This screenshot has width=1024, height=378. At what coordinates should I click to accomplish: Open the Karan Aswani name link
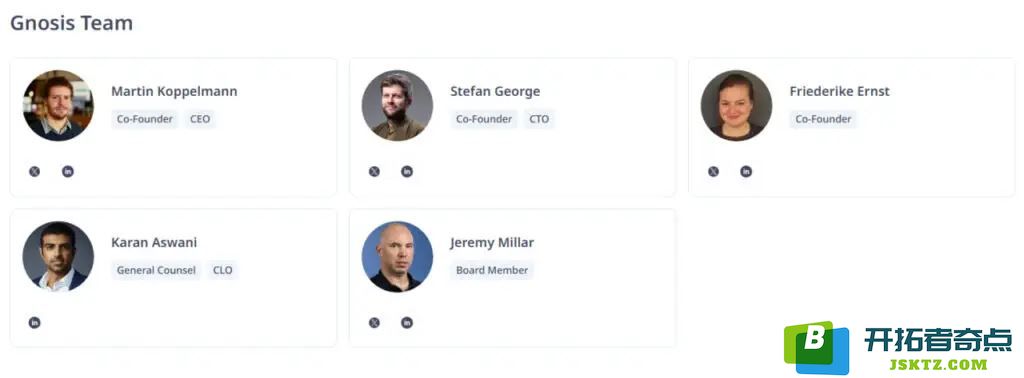pos(154,242)
